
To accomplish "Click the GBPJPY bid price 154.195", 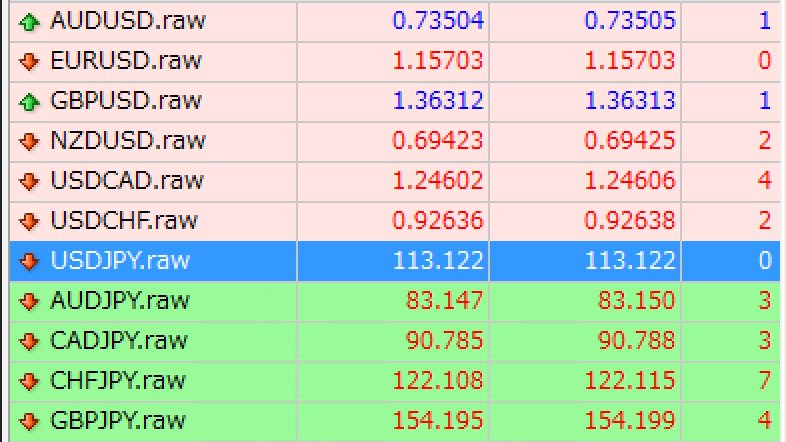I will (438, 420).
